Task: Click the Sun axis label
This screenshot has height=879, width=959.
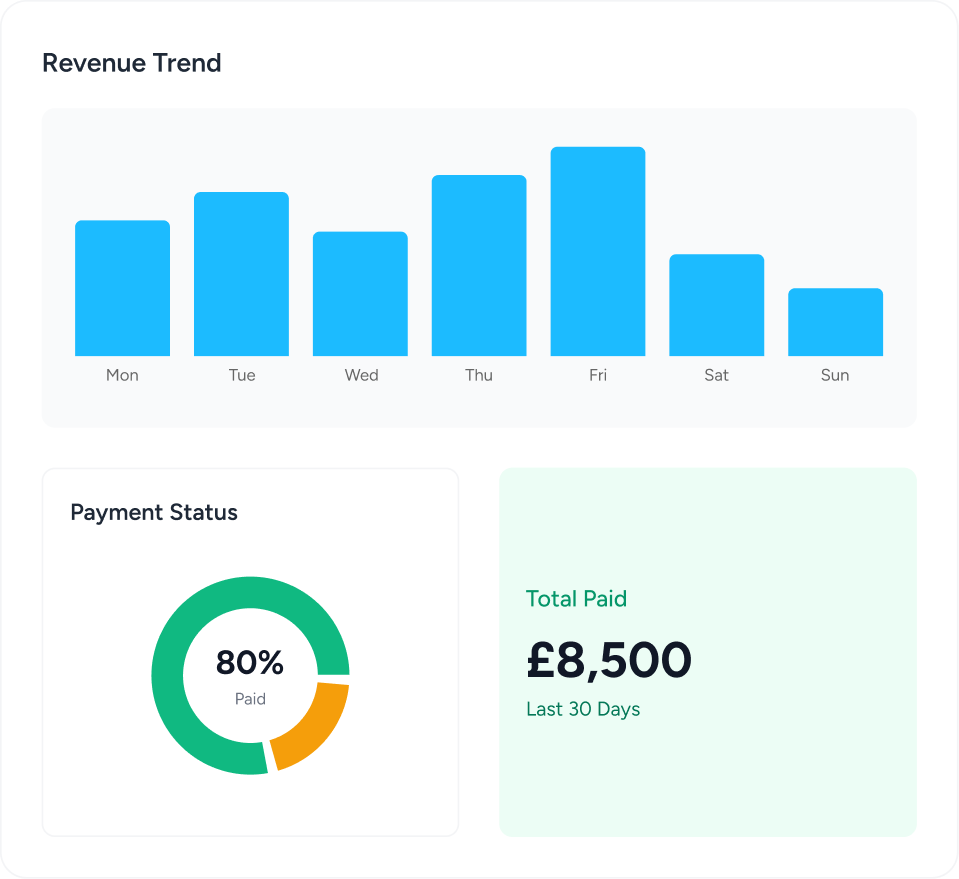Action: click(835, 375)
